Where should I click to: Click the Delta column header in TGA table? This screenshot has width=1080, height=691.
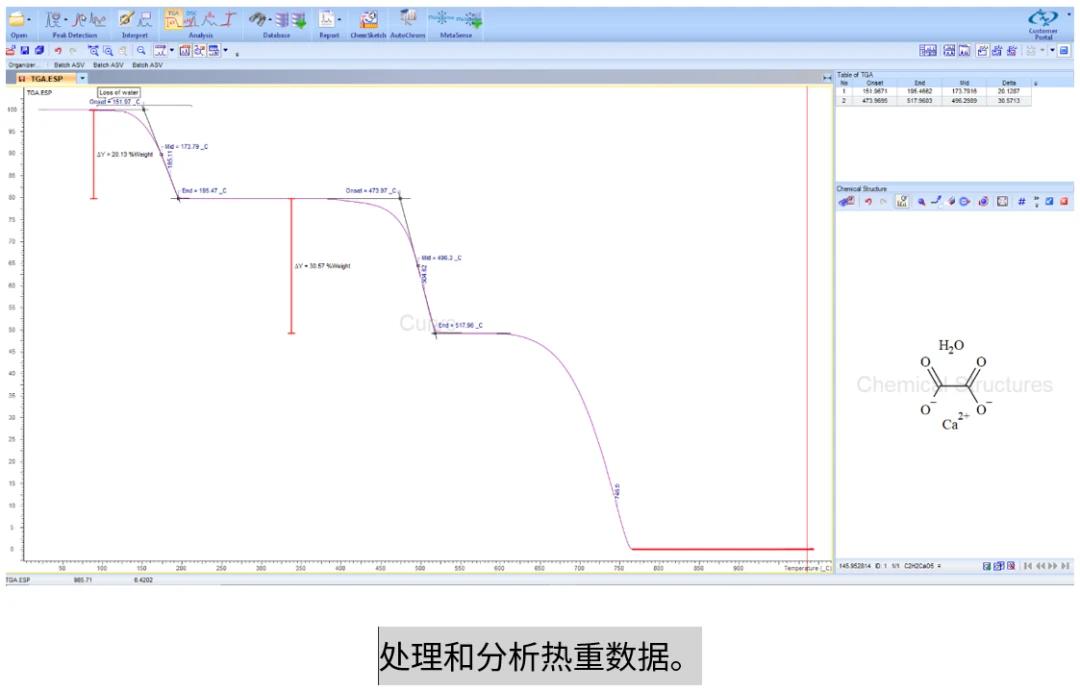[1009, 83]
